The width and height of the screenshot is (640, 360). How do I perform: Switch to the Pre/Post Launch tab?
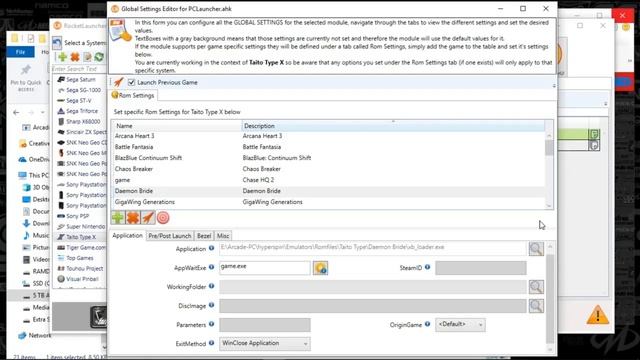click(169, 236)
